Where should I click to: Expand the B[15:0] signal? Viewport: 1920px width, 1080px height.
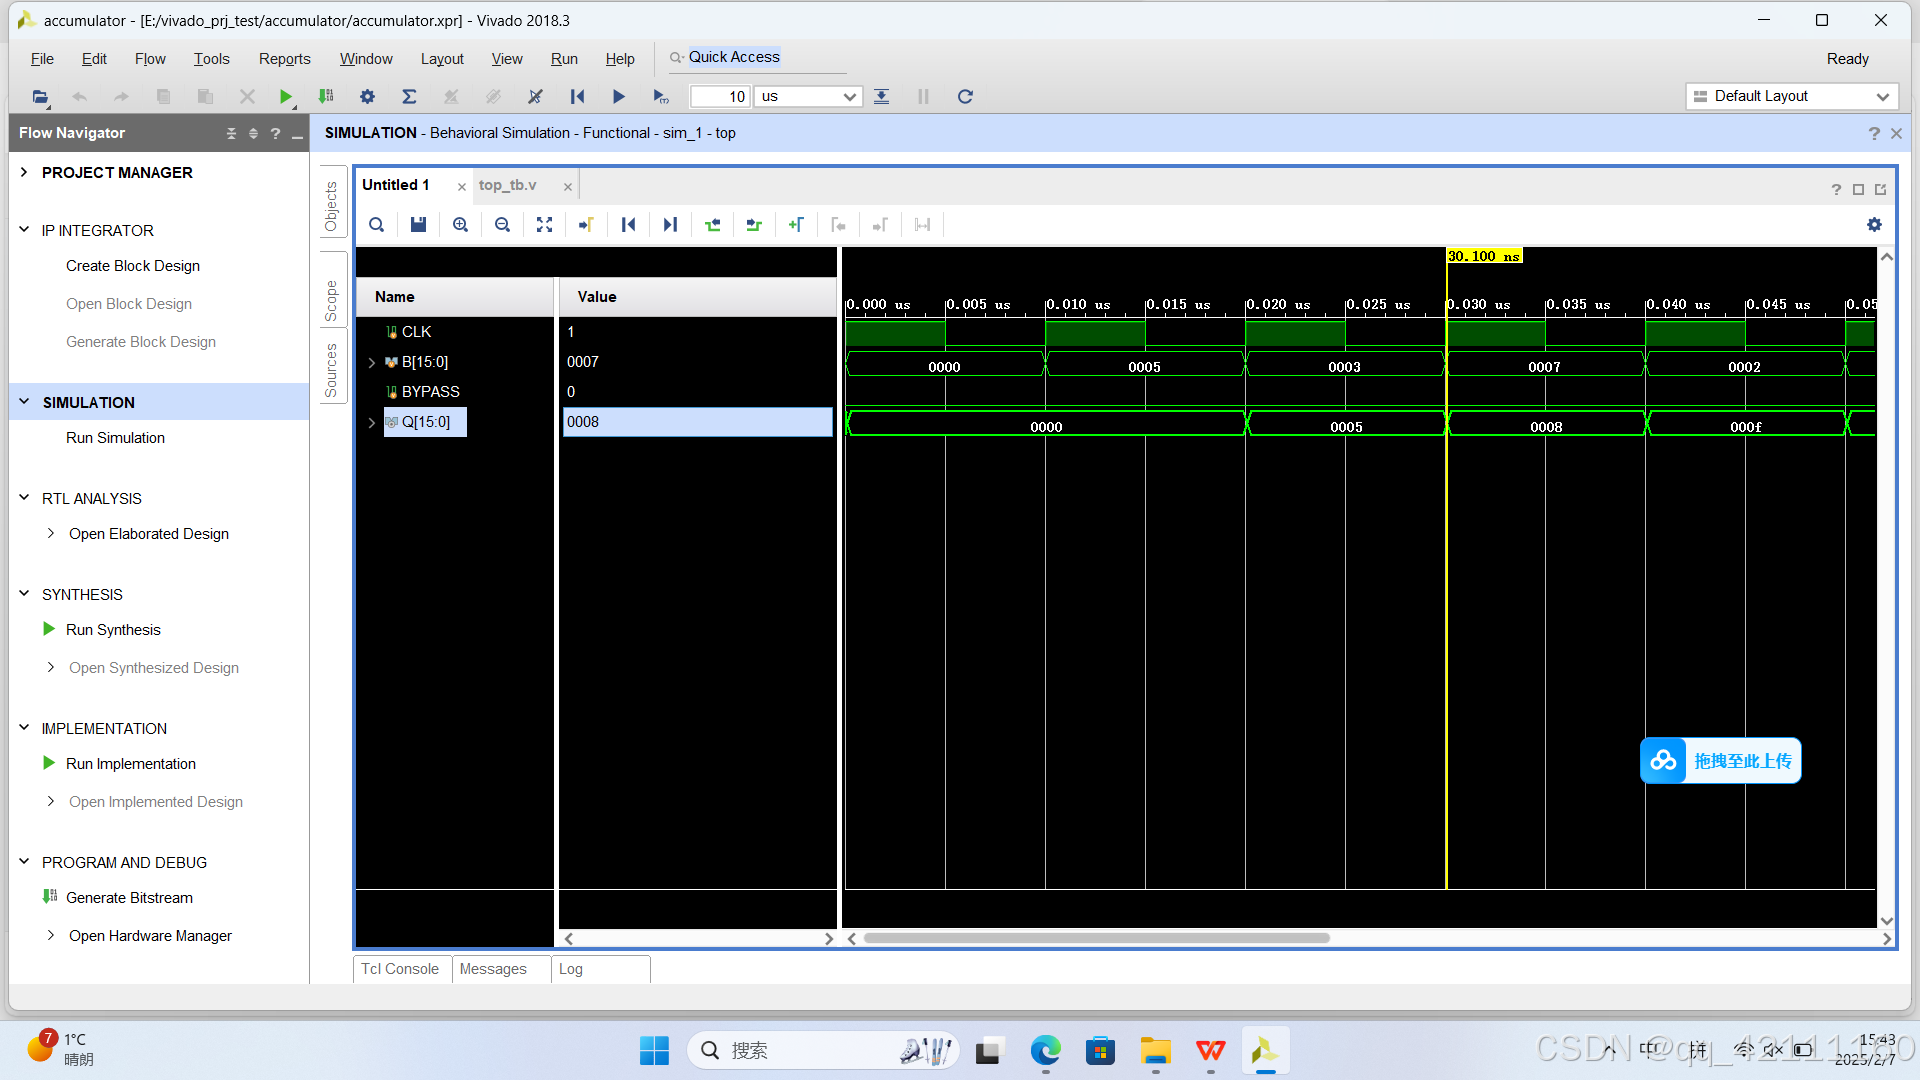371,362
